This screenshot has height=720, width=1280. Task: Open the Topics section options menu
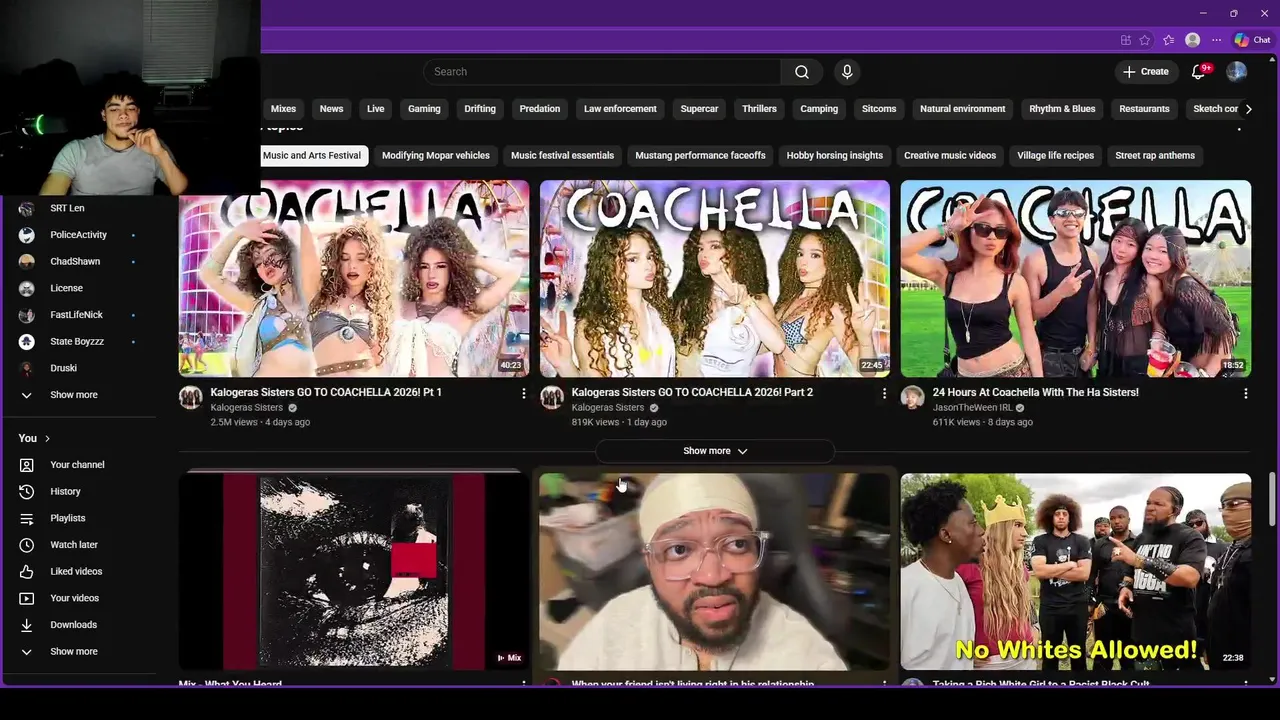pos(1239,128)
